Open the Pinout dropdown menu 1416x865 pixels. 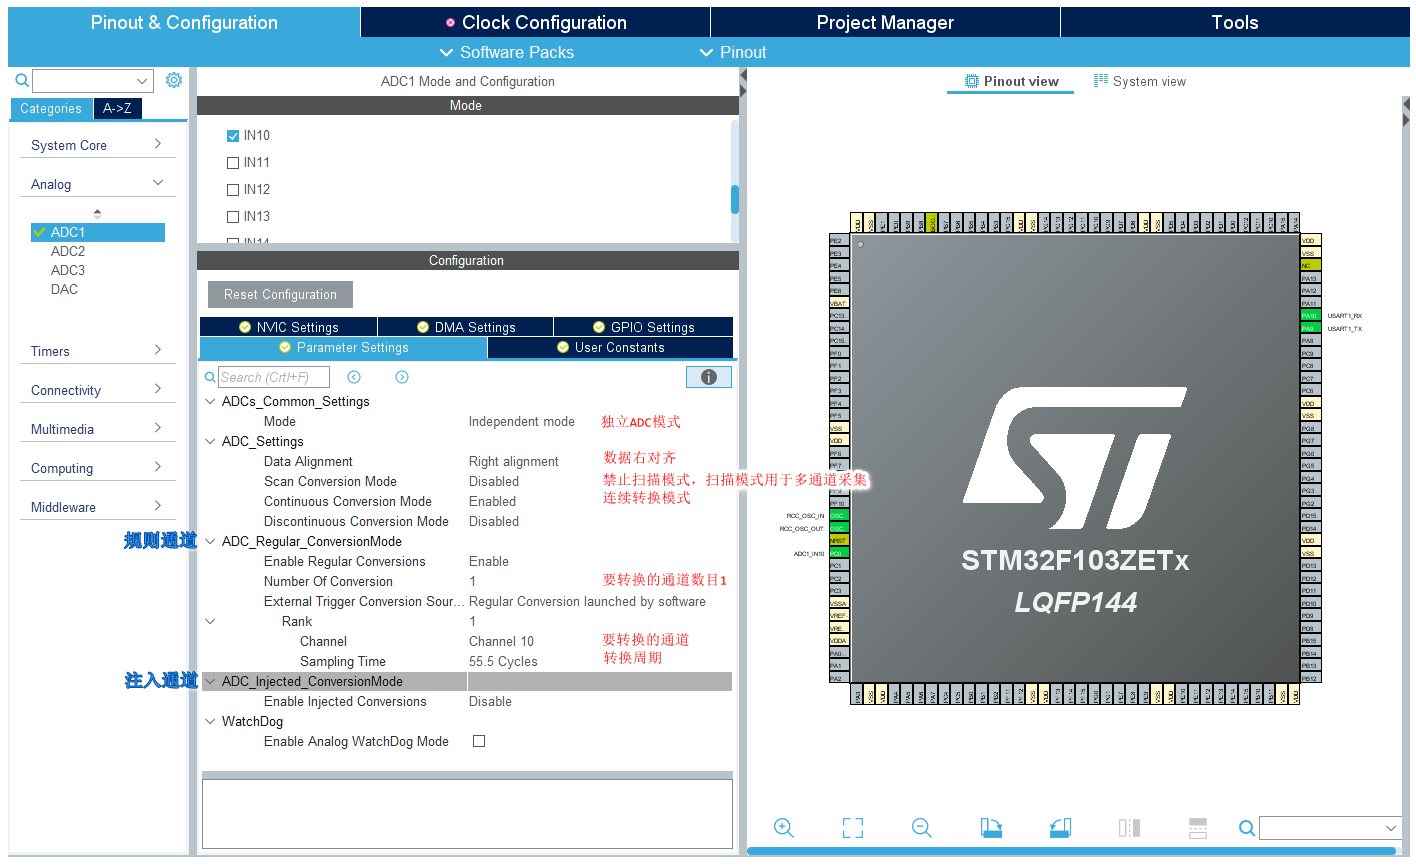(733, 52)
